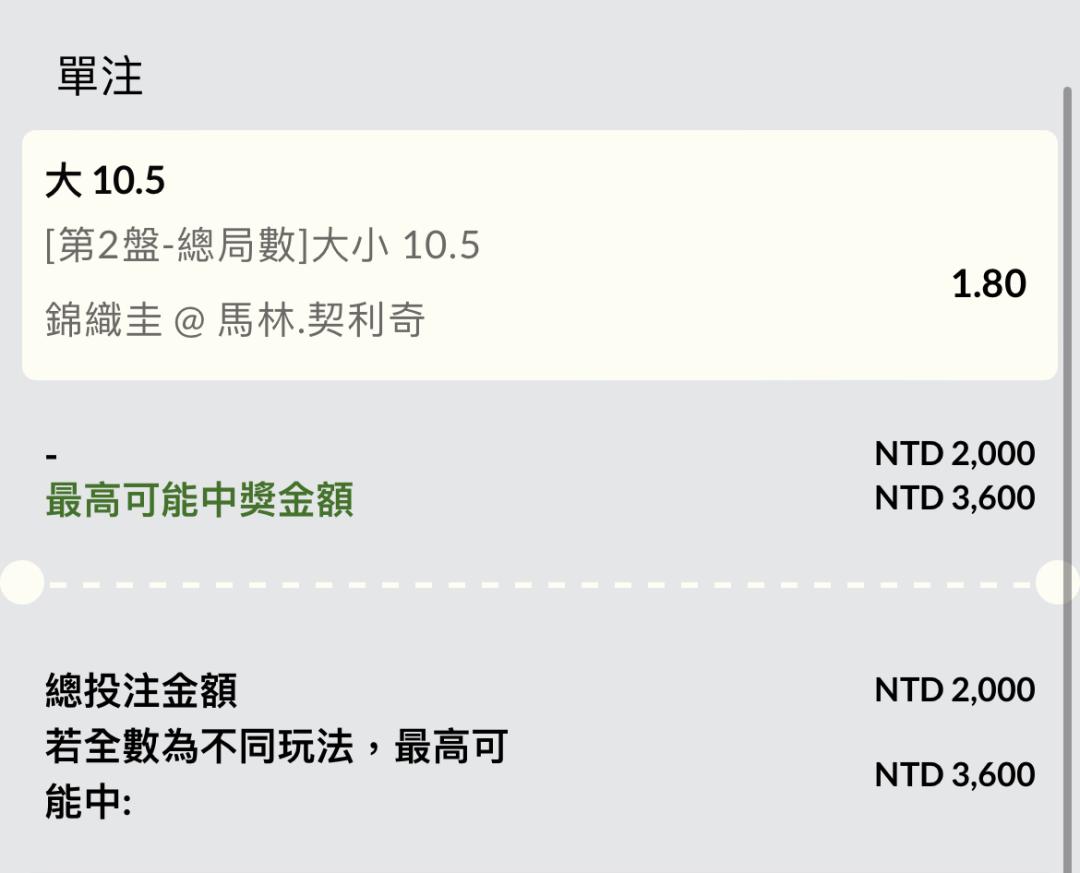
Task: Open player 錦織圭
Action: pos(103,320)
